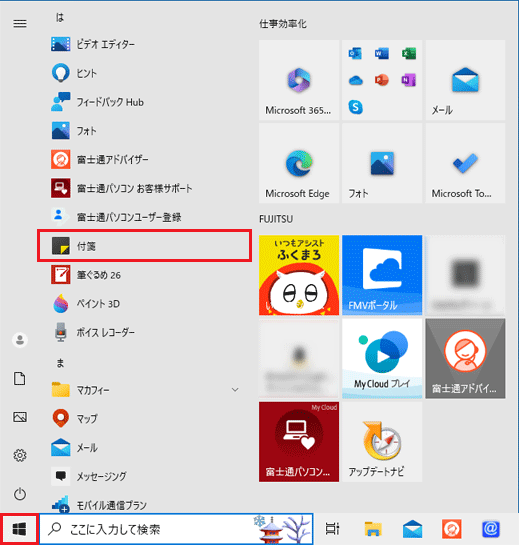Open the メール tile
The height and width of the screenshot is (545, 519).
465,80
